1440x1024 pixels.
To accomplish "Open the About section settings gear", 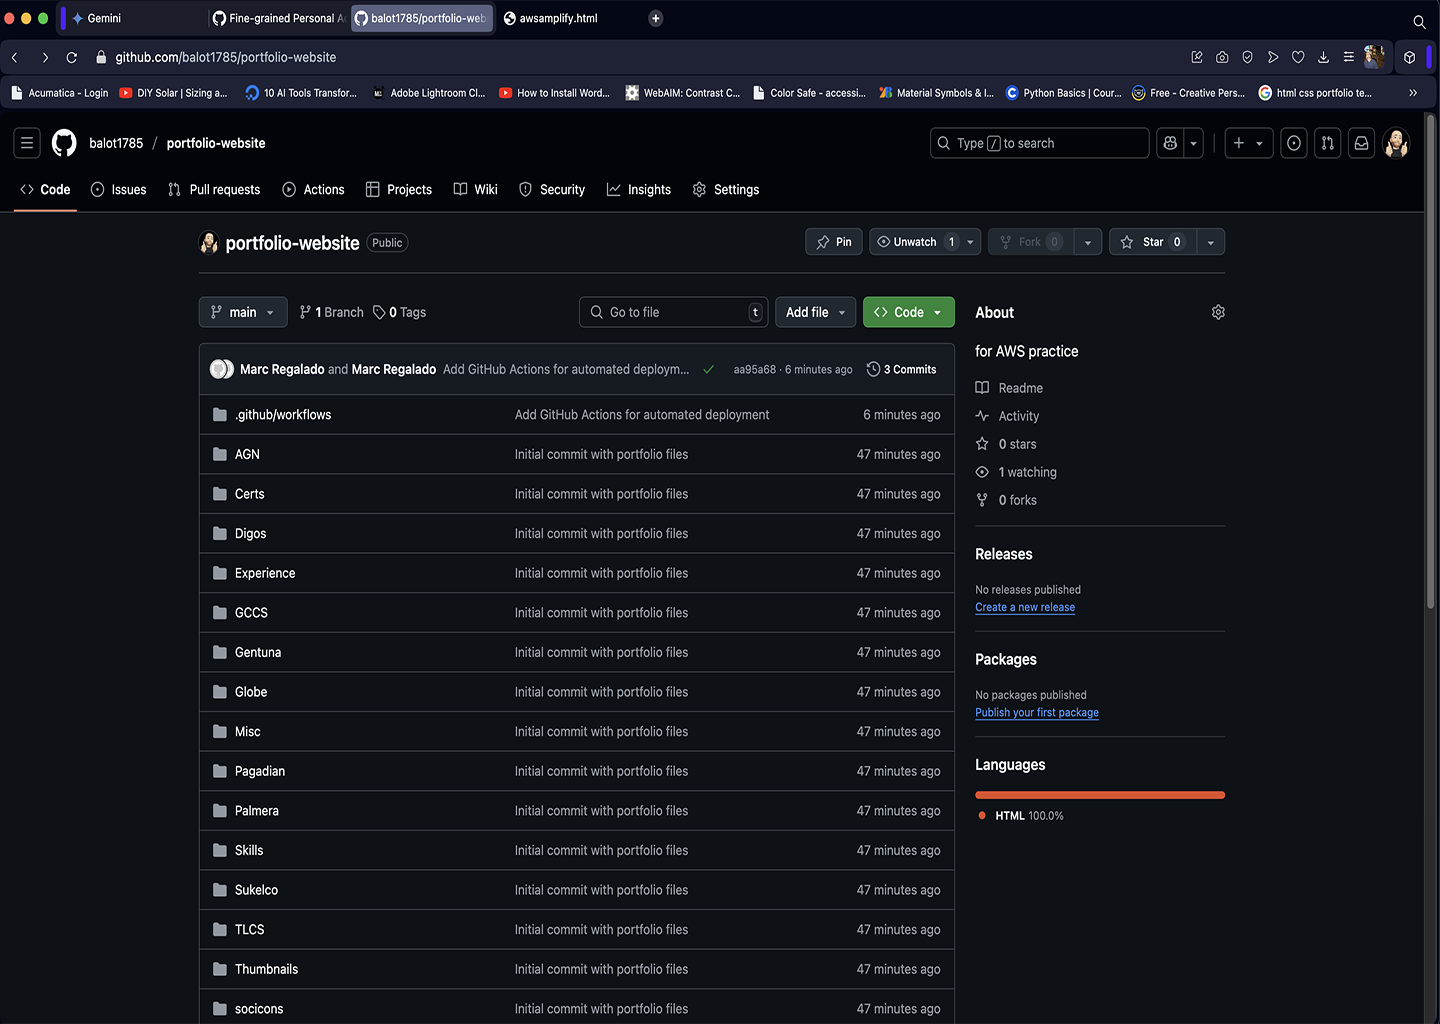I will point(1217,312).
